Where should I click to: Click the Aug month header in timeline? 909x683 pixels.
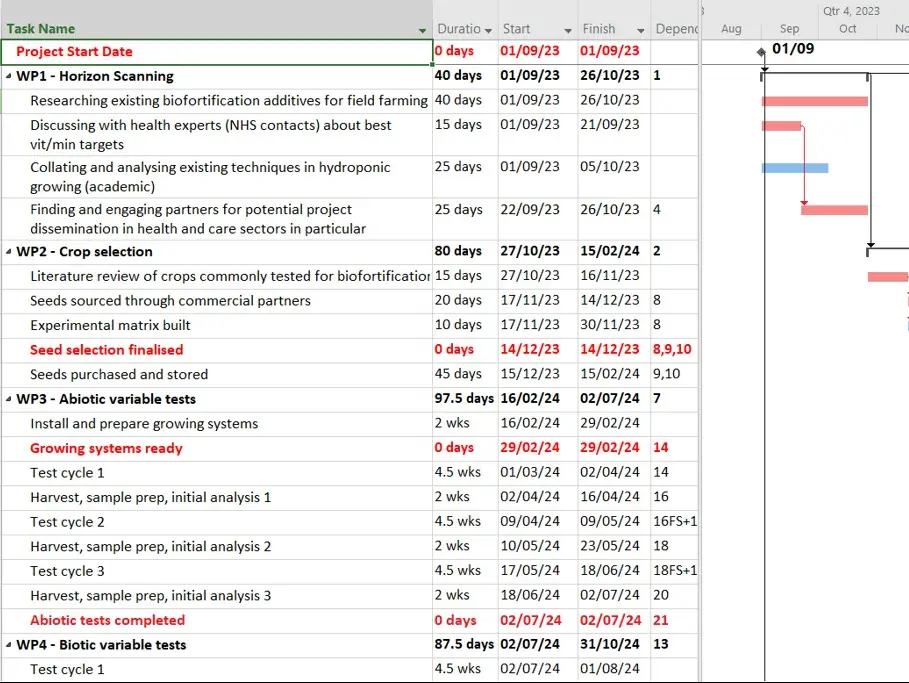tap(731, 29)
